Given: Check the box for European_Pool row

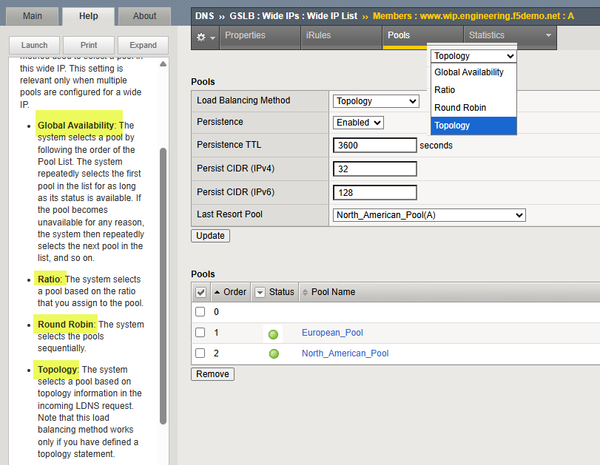Looking at the screenshot, I should (x=201, y=333).
